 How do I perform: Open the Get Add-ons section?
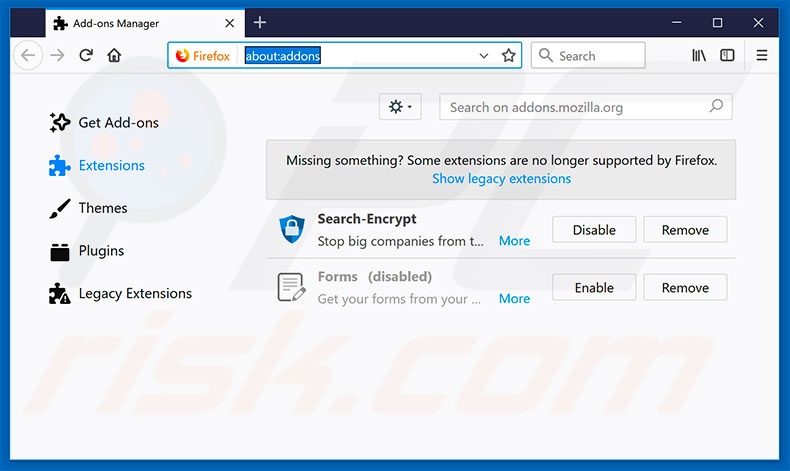pos(118,123)
